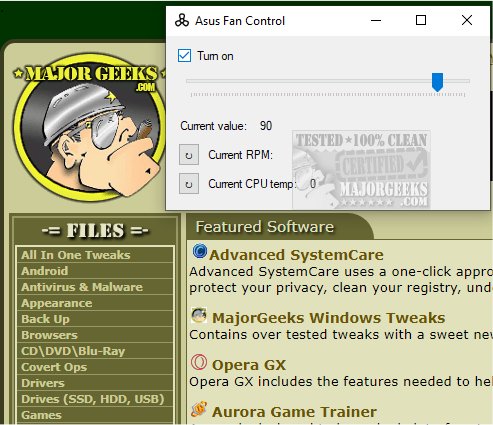This screenshot has width=493, height=425.
Task: Click the MajorGeeks mascot logo
Action: (x=89, y=128)
